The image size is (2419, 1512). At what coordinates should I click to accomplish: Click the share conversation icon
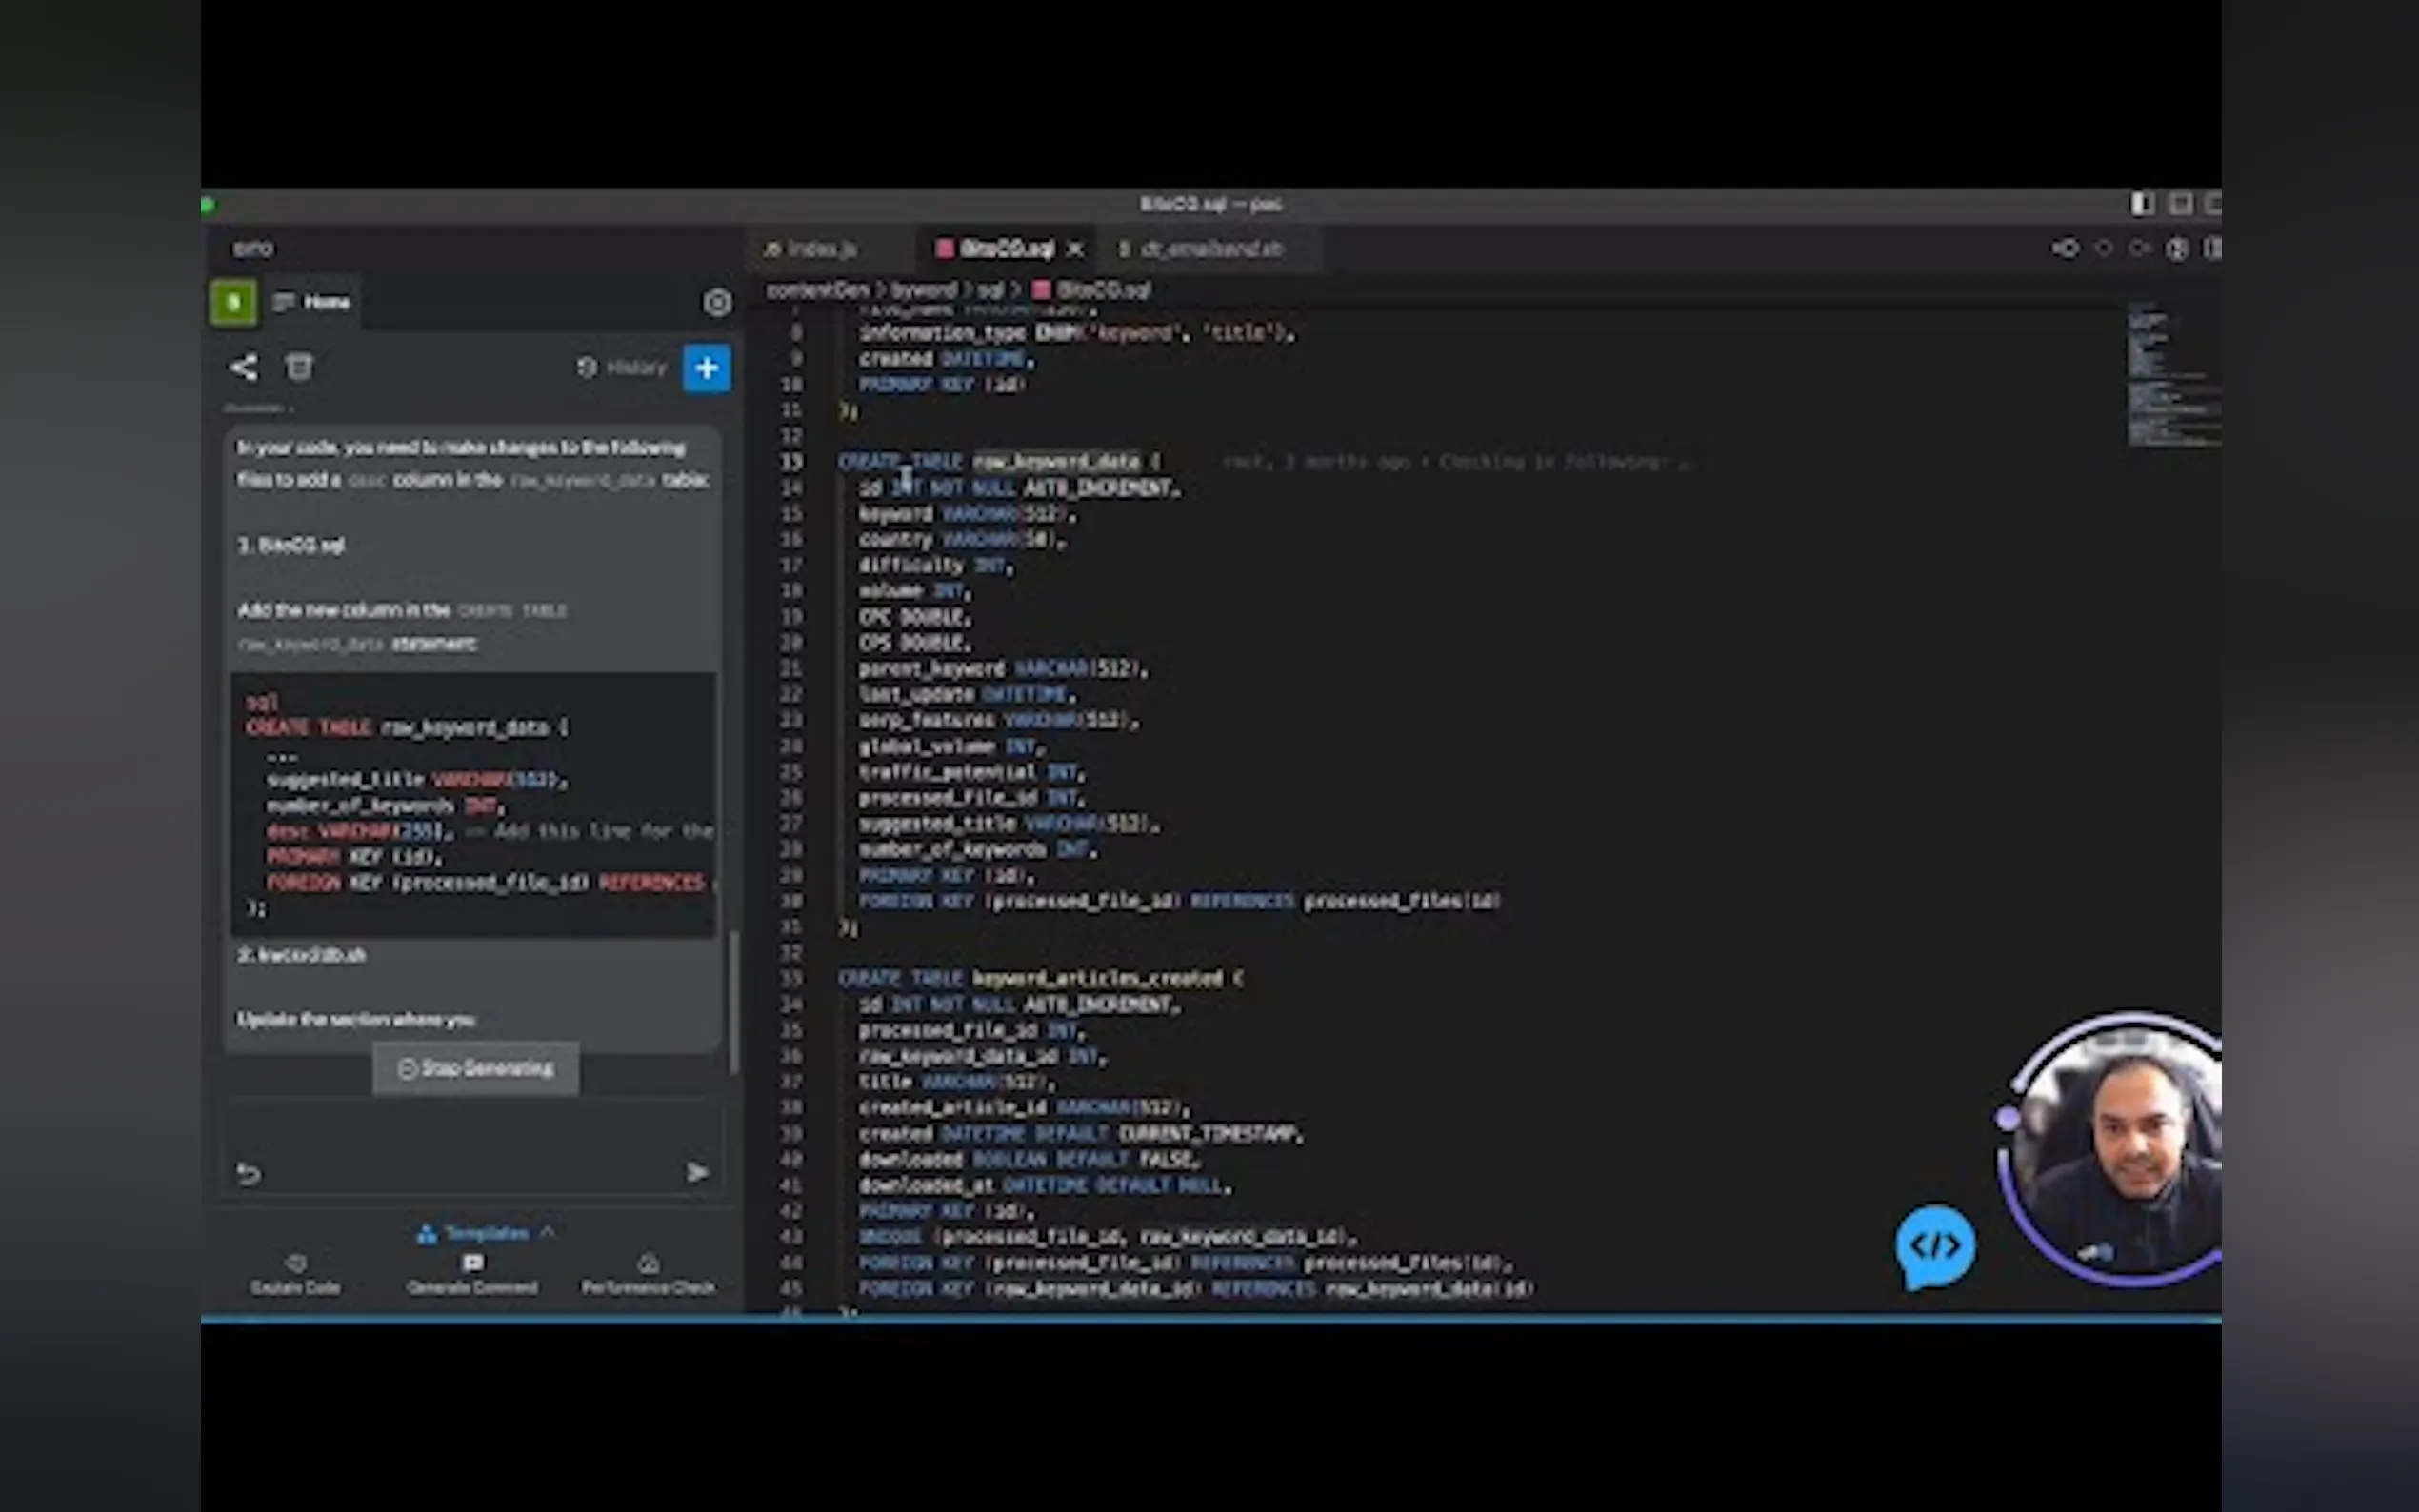[x=243, y=367]
